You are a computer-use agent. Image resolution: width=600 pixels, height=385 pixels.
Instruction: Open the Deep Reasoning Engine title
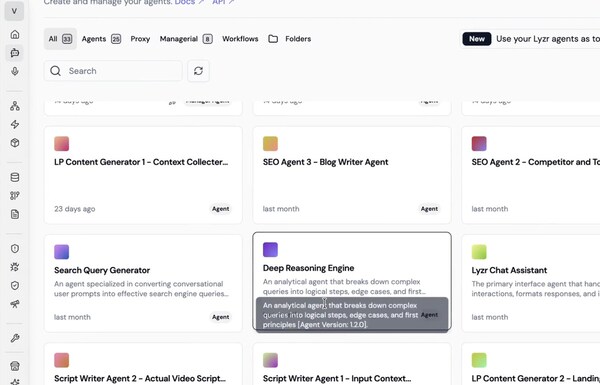[308, 268]
